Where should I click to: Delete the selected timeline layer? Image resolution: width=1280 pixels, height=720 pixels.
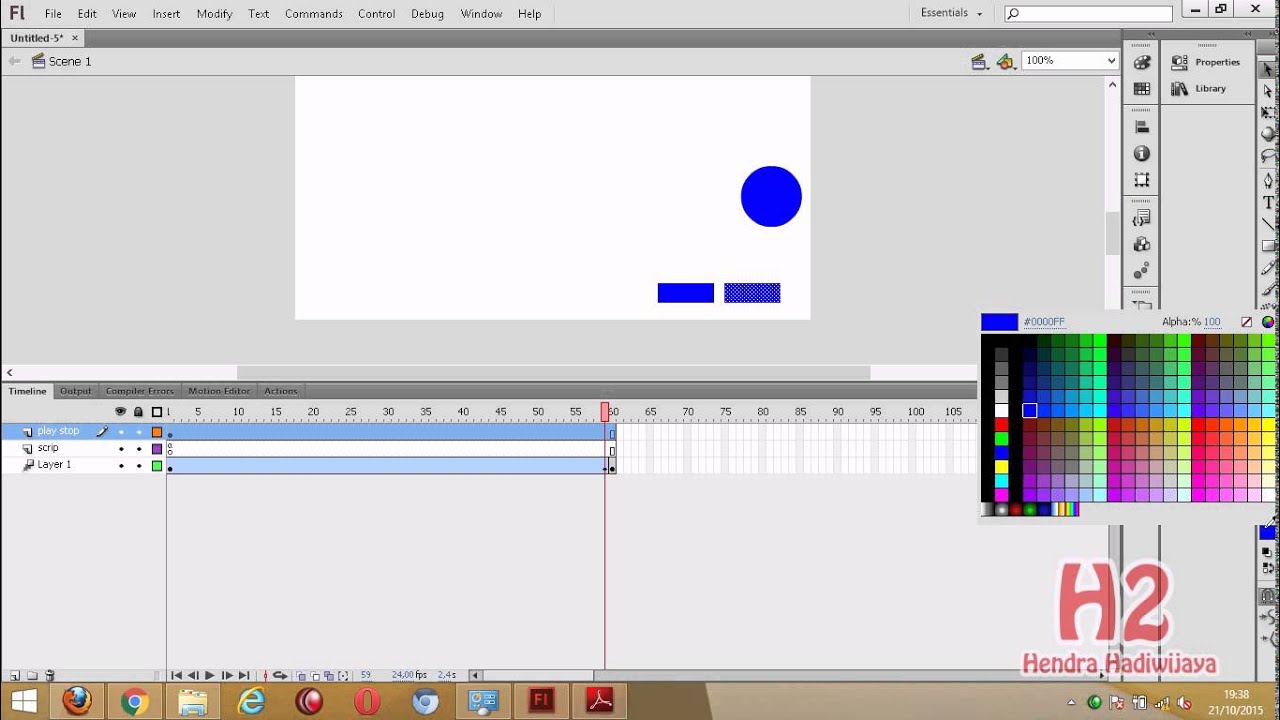coord(50,676)
